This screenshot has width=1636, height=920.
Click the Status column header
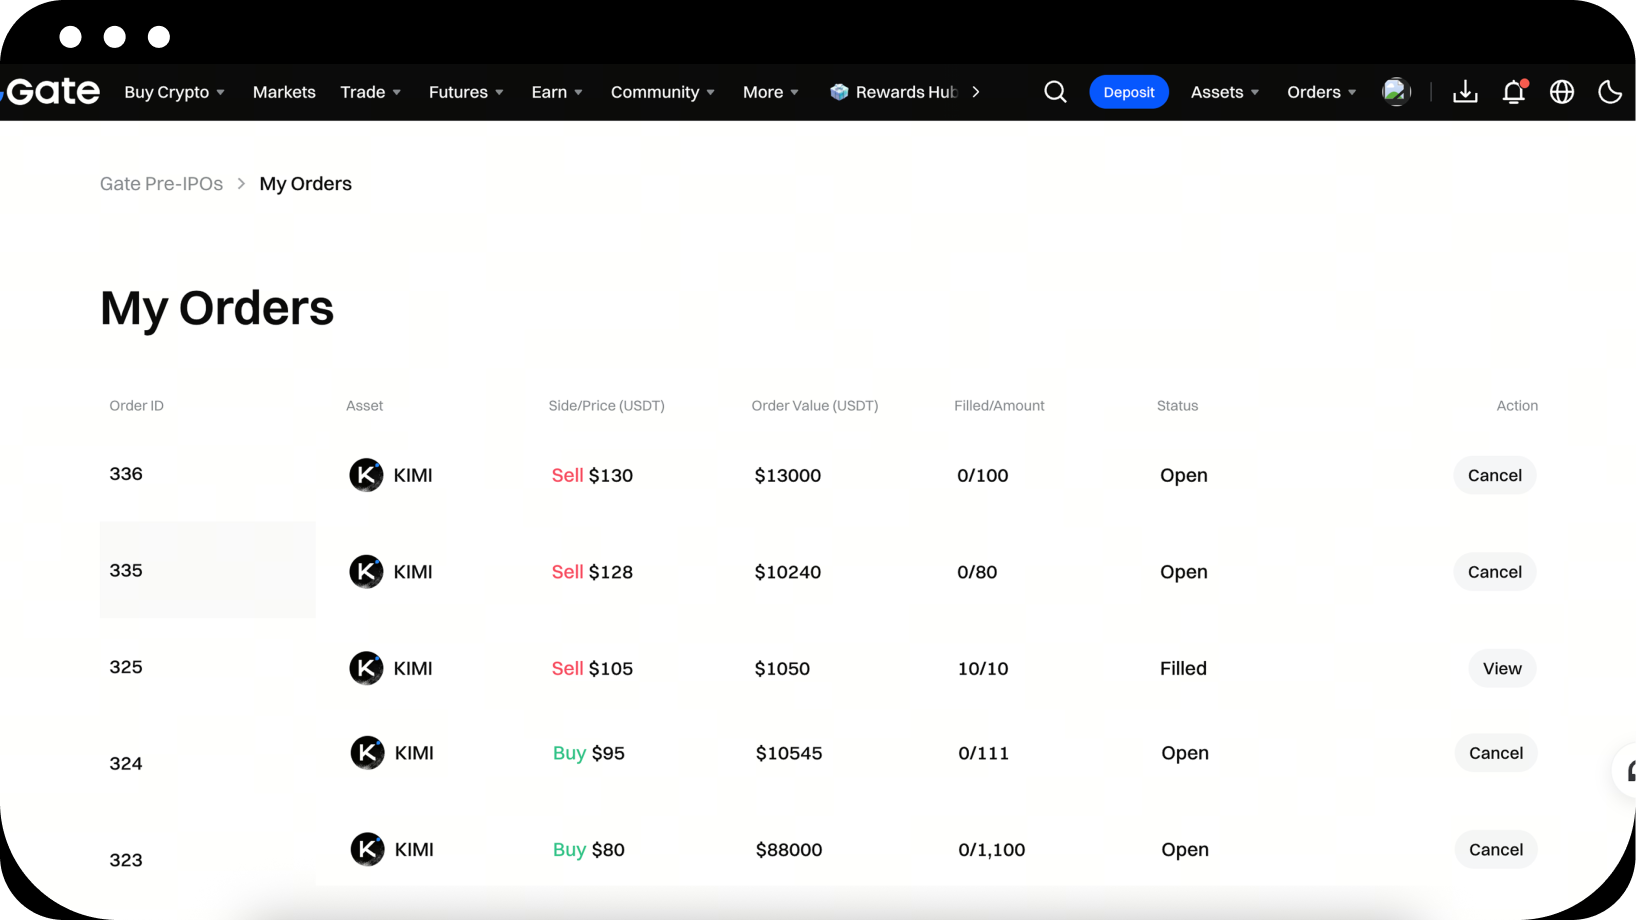tap(1177, 406)
